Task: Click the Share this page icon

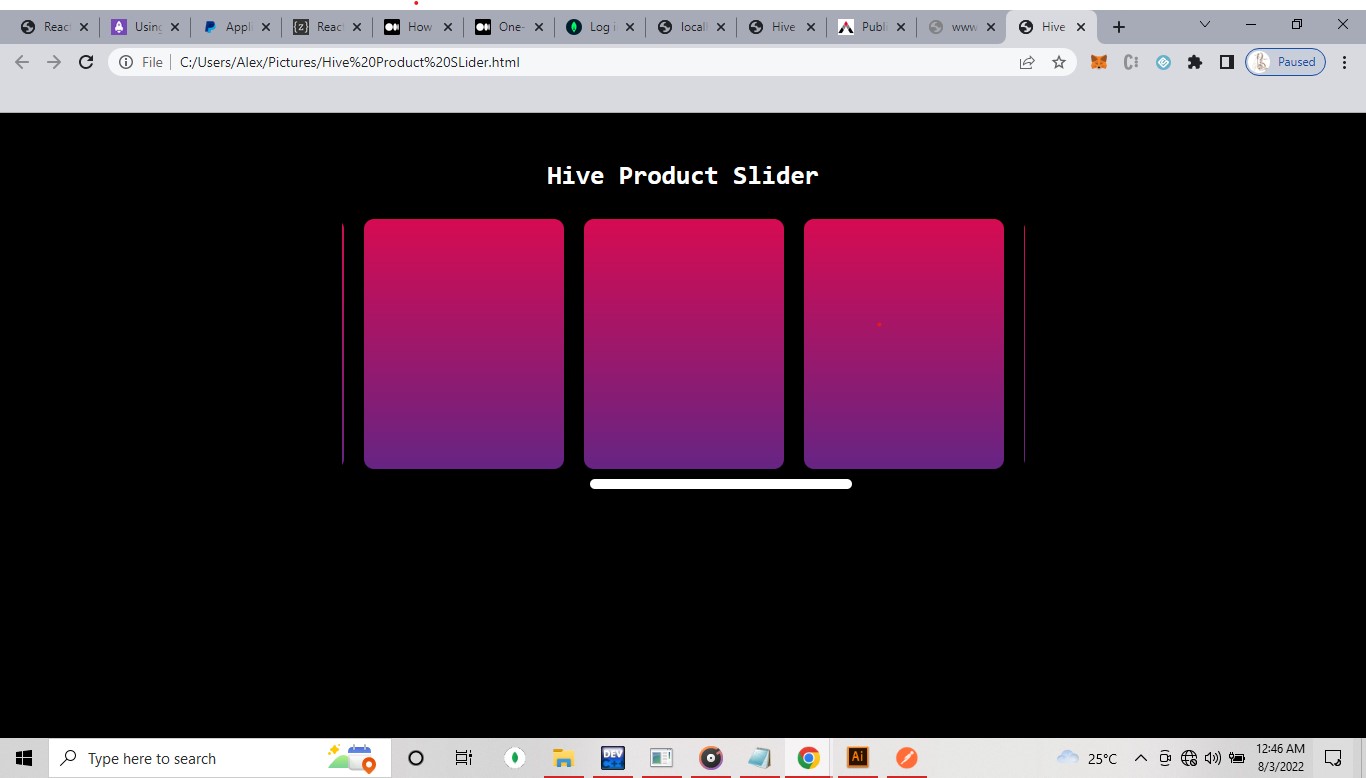Action: (x=1027, y=62)
